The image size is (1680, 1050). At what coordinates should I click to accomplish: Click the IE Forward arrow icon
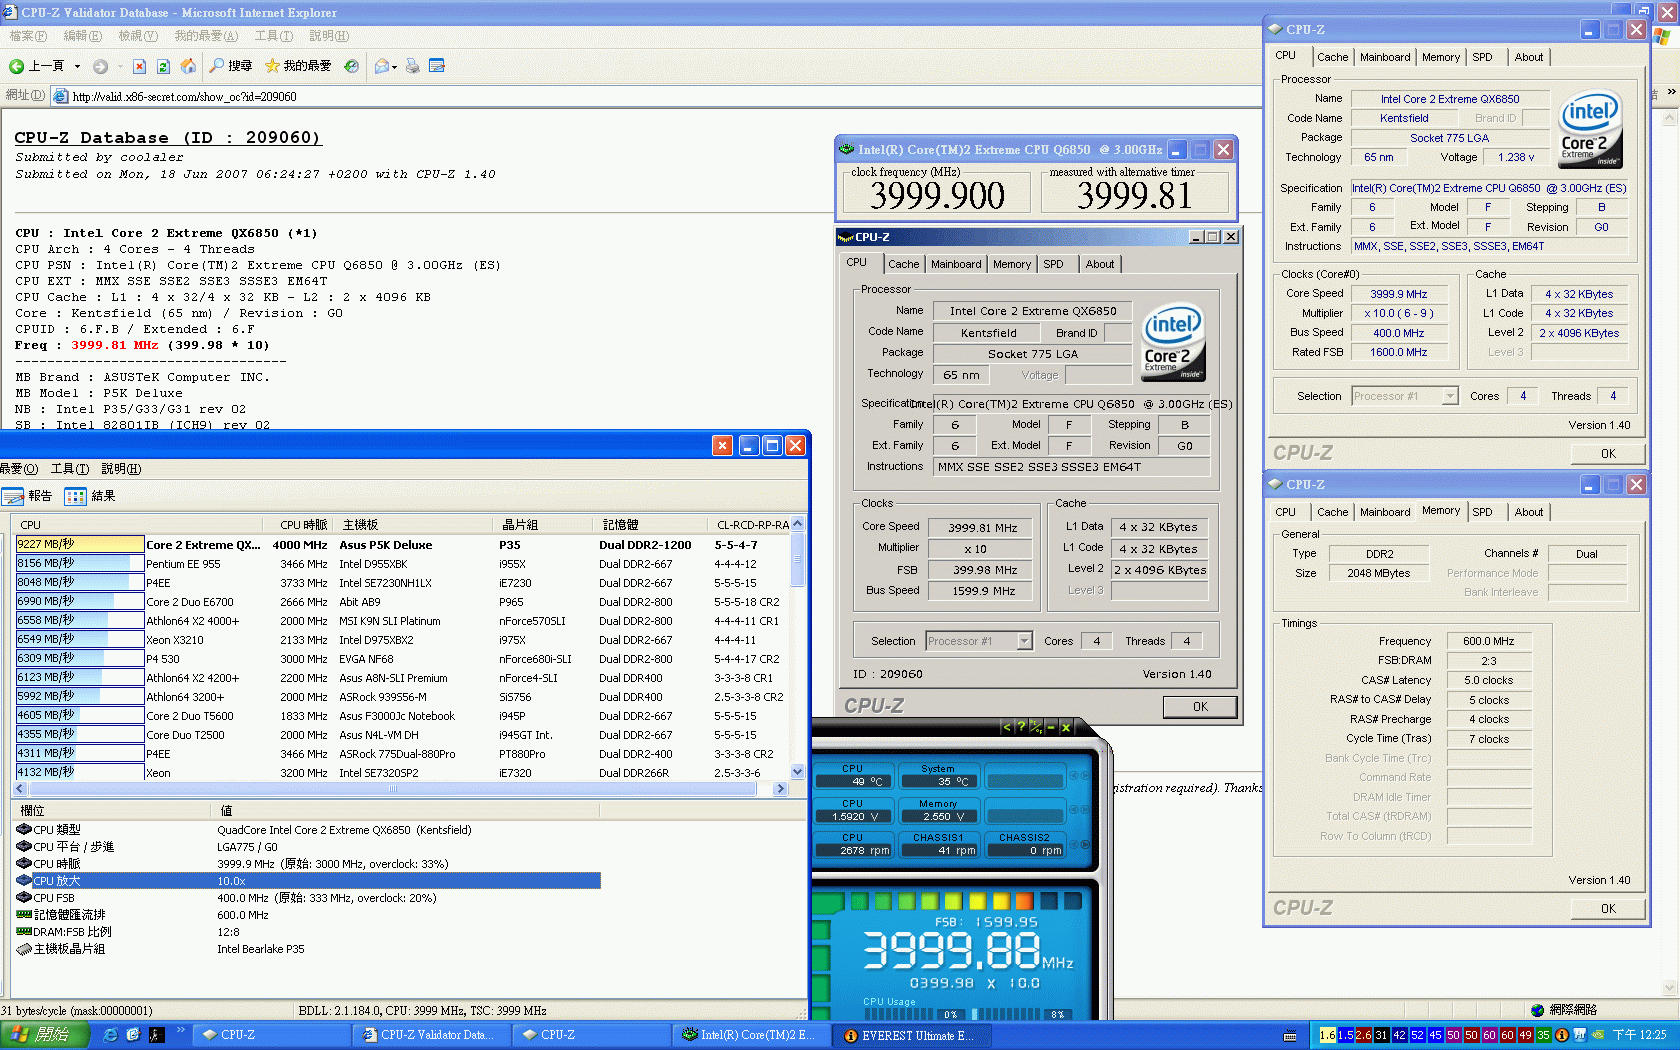pyautogui.click(x=100, y=66)
